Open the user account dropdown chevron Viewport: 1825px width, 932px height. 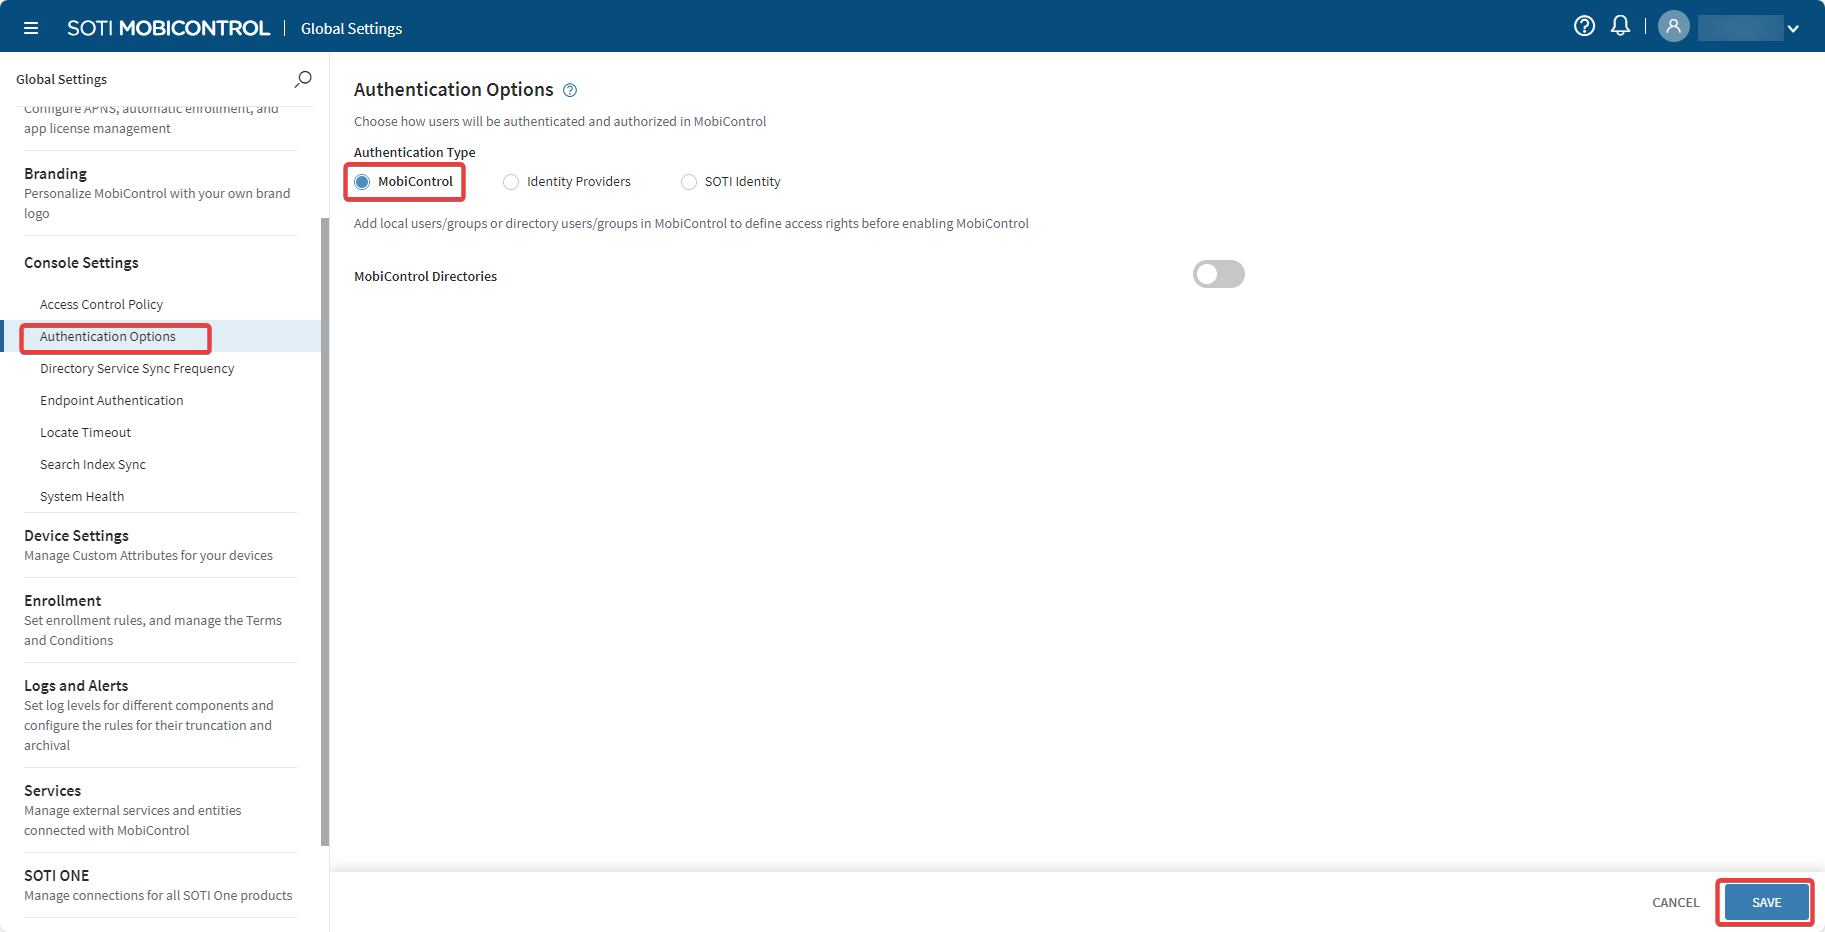point(1794,28)
